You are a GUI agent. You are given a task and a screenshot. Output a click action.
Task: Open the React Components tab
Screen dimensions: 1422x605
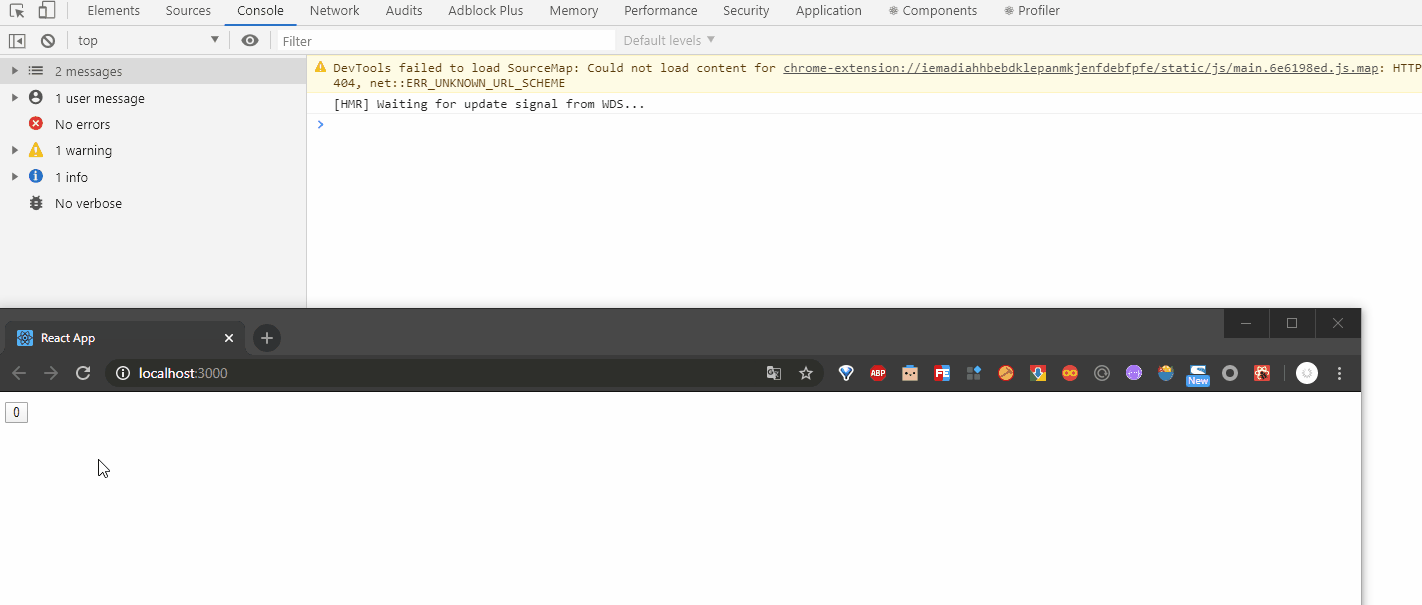click(x=933, y=11)
